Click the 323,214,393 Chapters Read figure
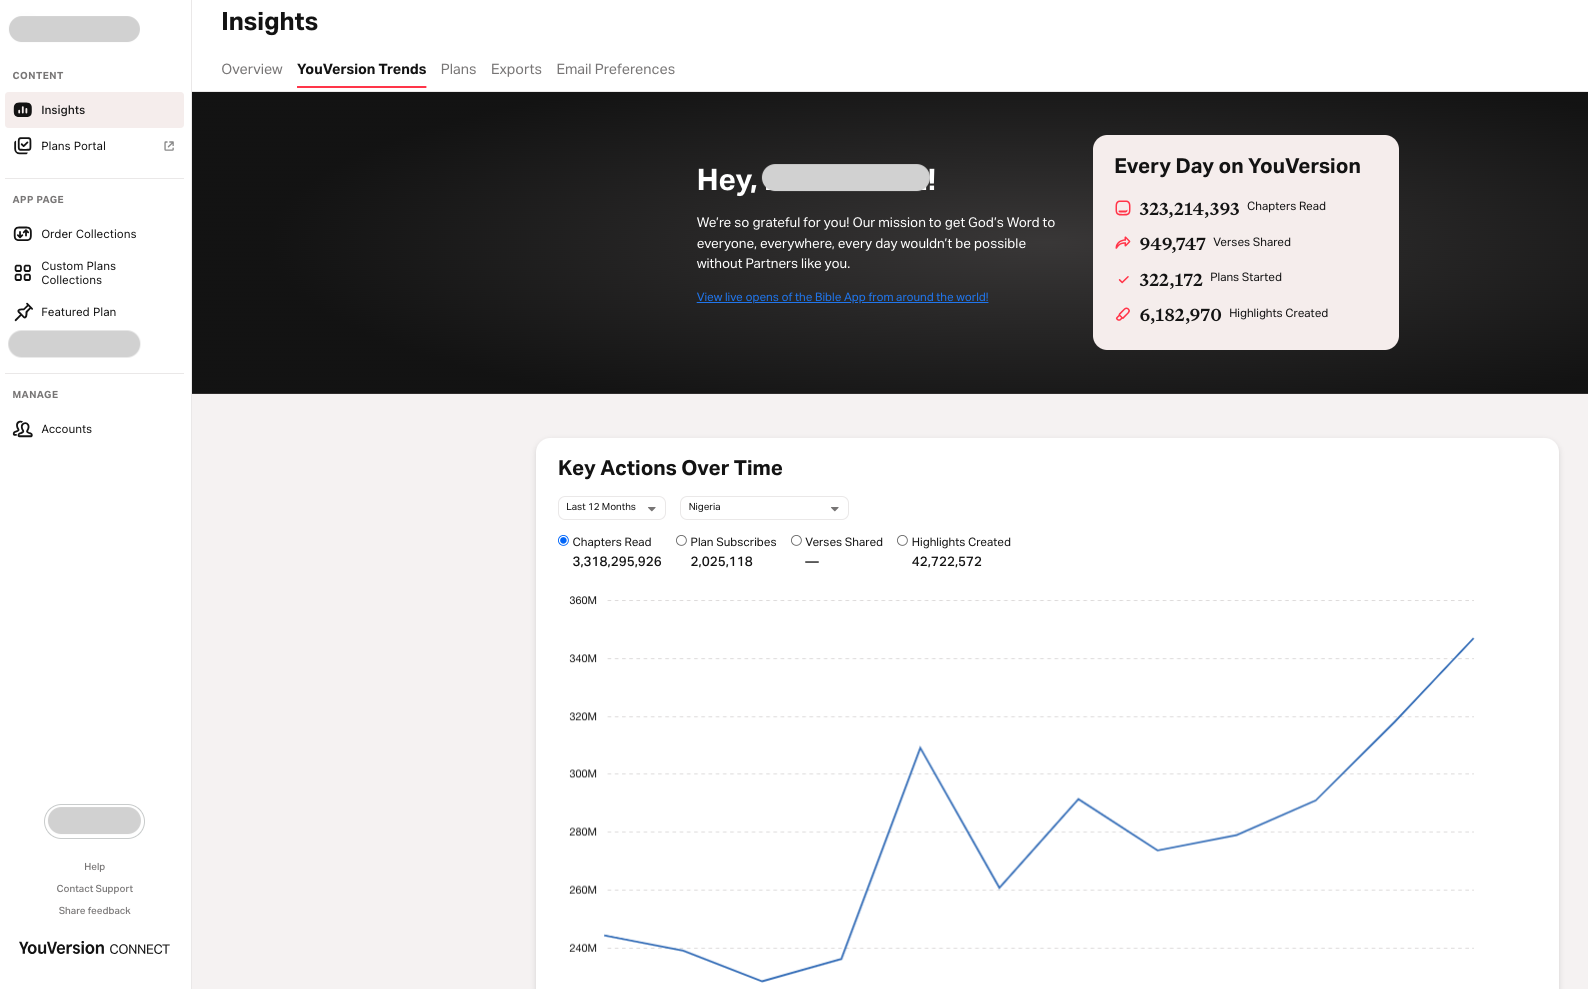 click(x=1189, y=208)
